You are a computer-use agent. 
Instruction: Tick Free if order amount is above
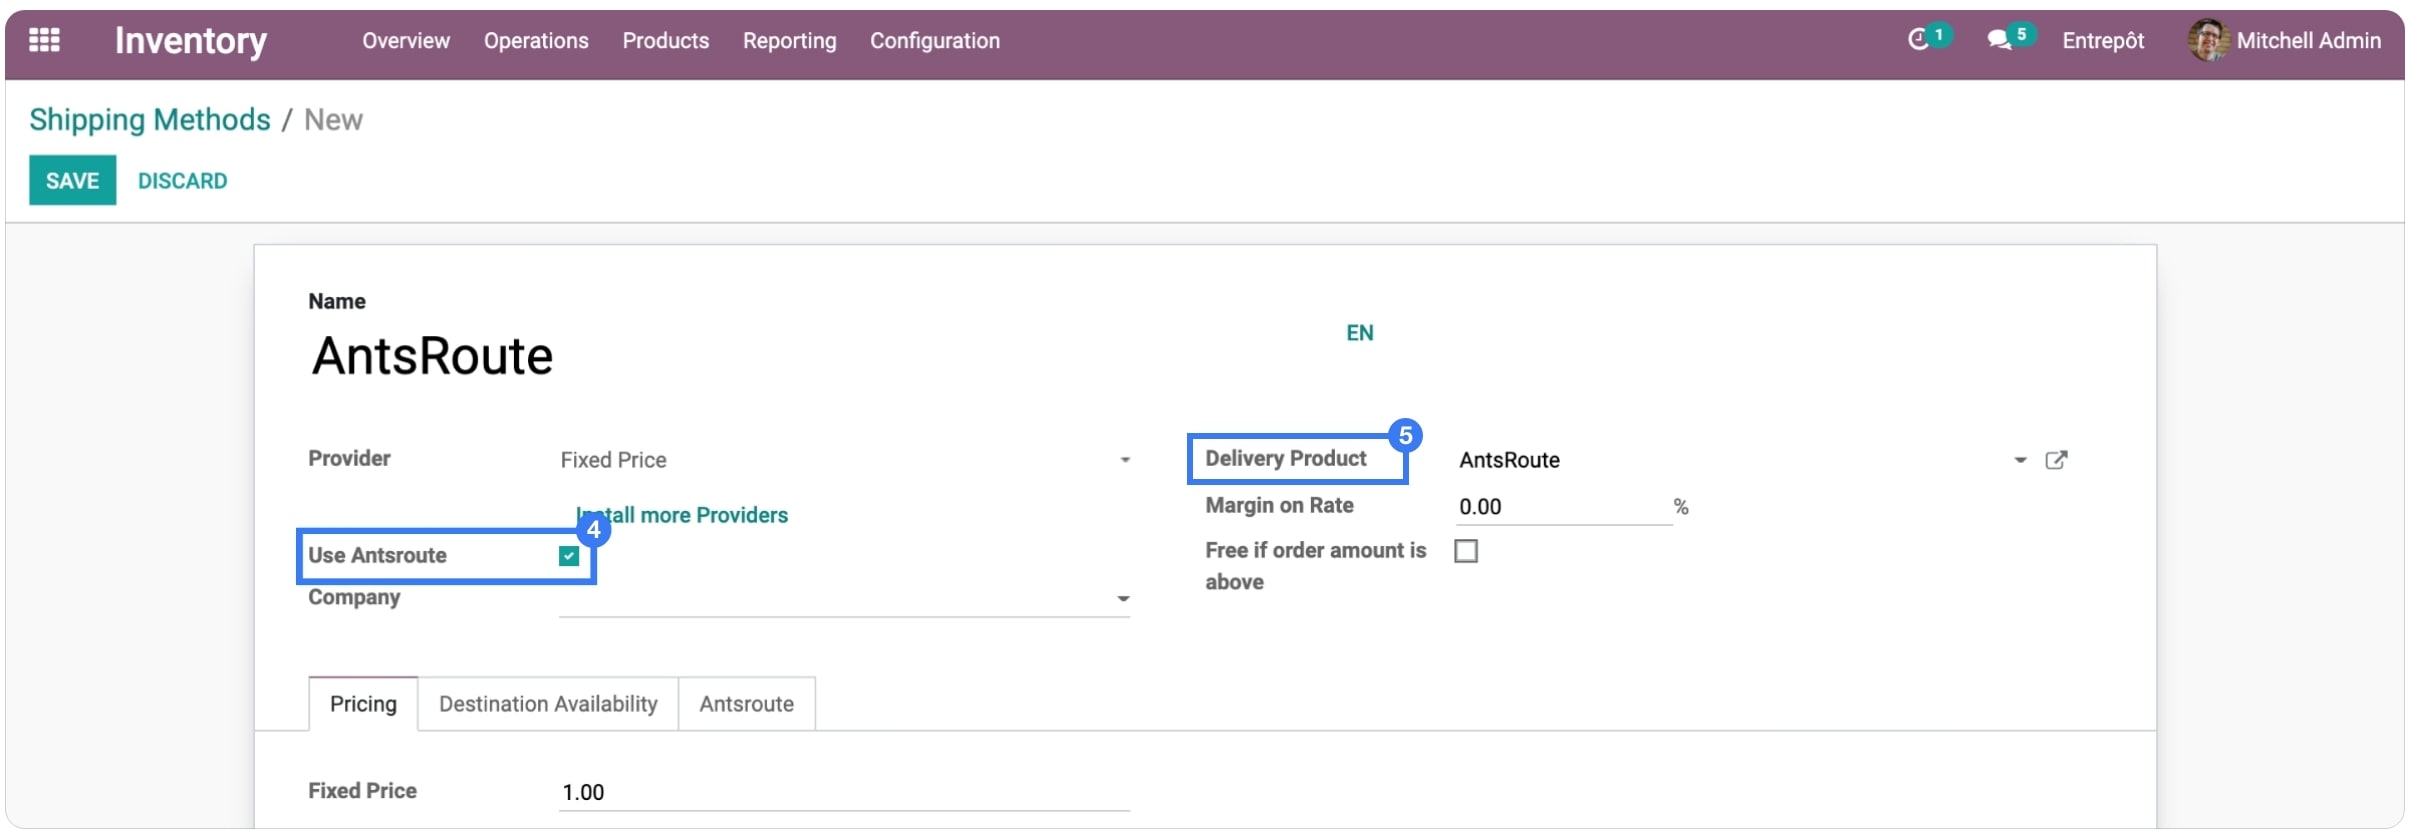pos(1466,551)
